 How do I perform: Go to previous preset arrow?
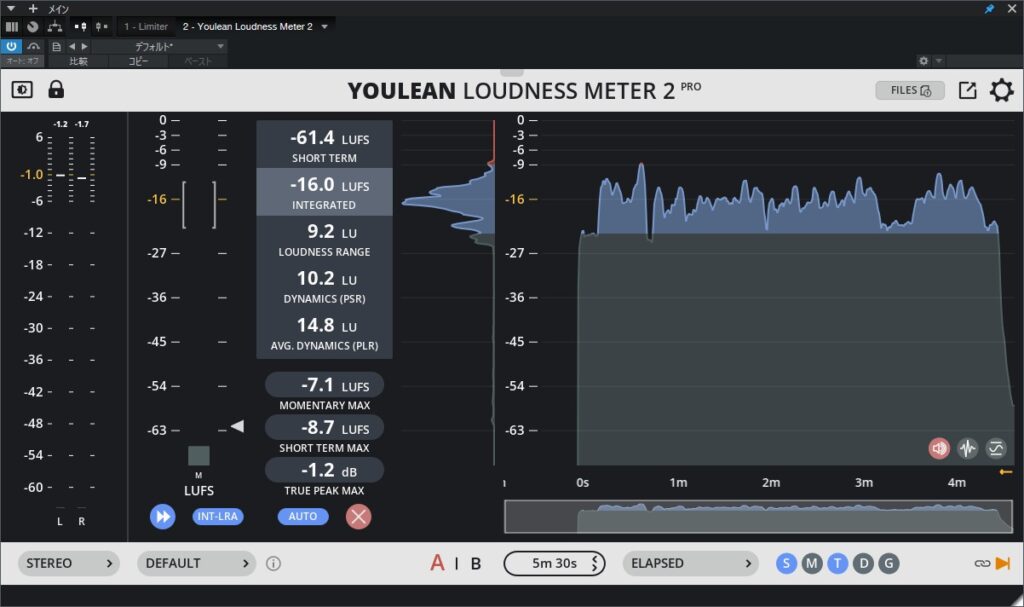coord(72,46)
